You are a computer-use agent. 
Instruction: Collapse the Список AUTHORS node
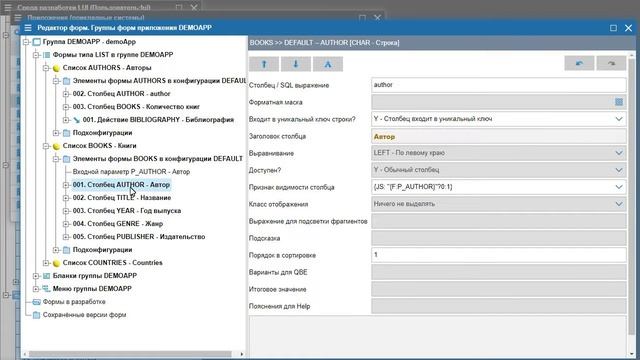click(46, 68)
